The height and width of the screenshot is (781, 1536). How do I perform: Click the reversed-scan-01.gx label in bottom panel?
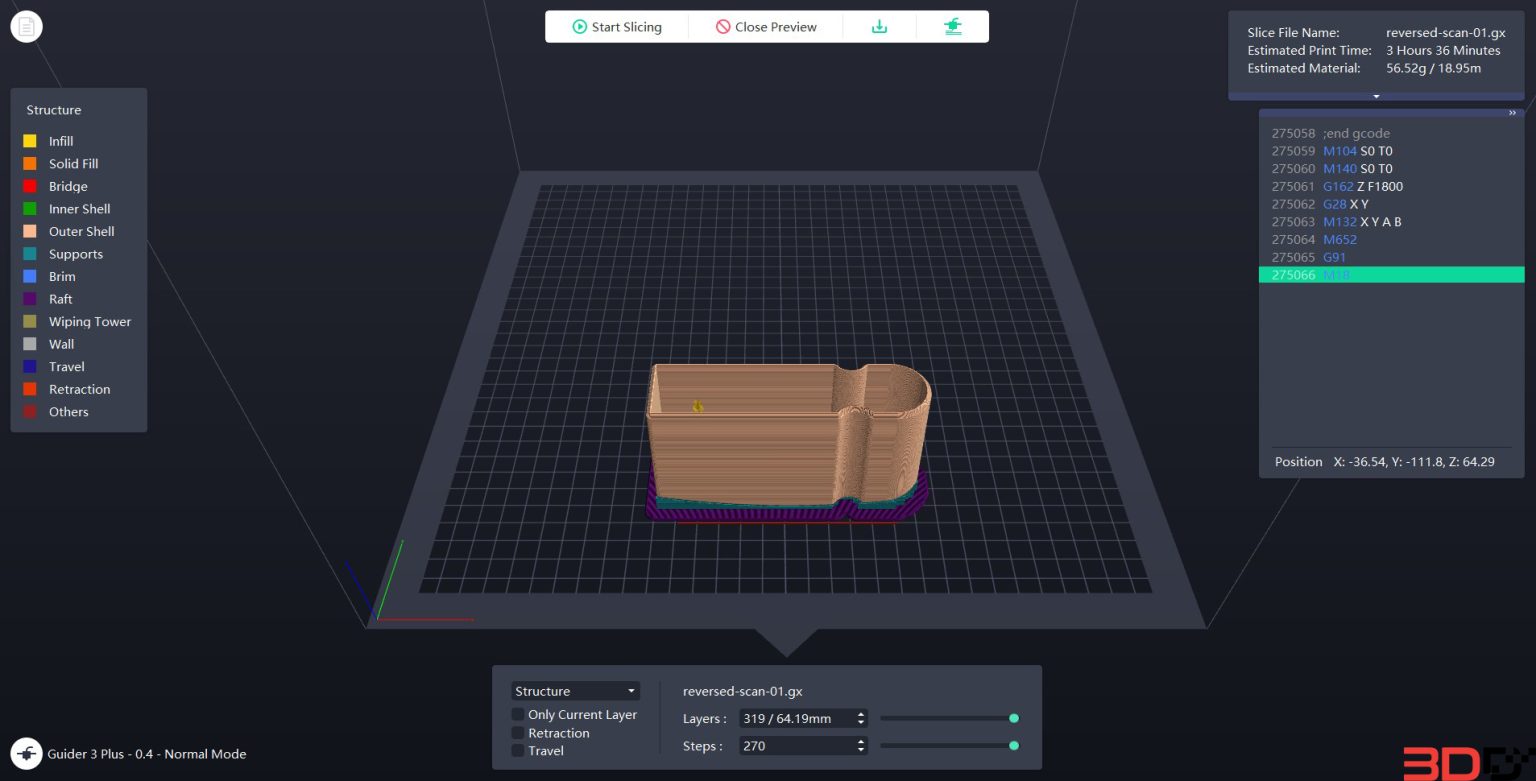[742, 691]
